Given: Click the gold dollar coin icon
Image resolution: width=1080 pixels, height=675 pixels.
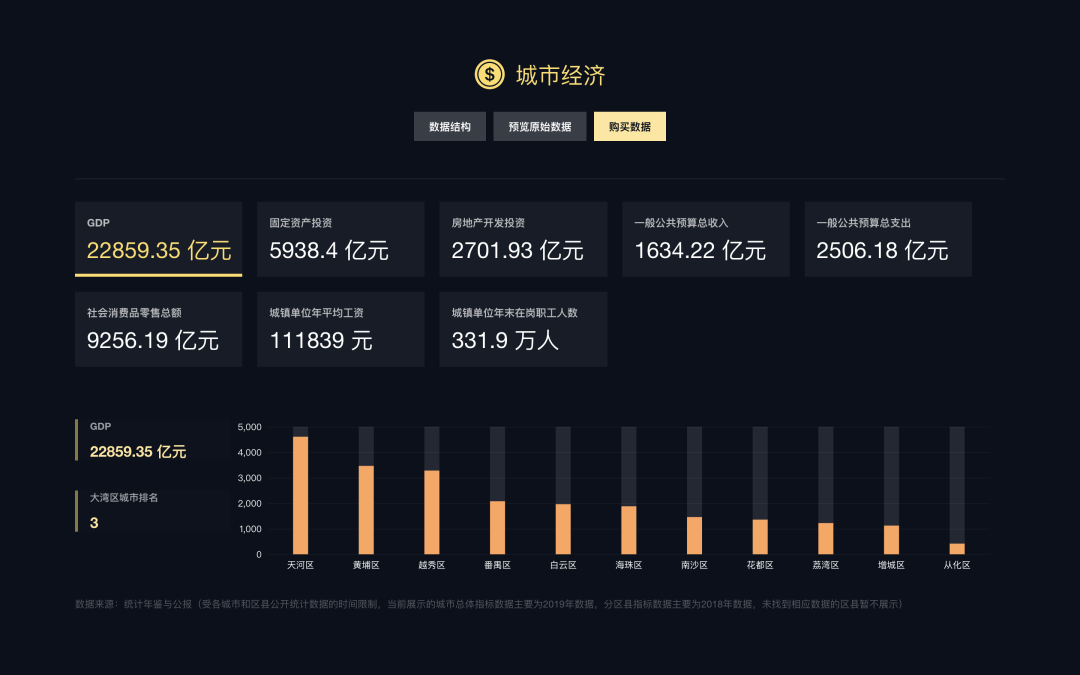Looking at the screenshot, I should (x=489, y=74).
